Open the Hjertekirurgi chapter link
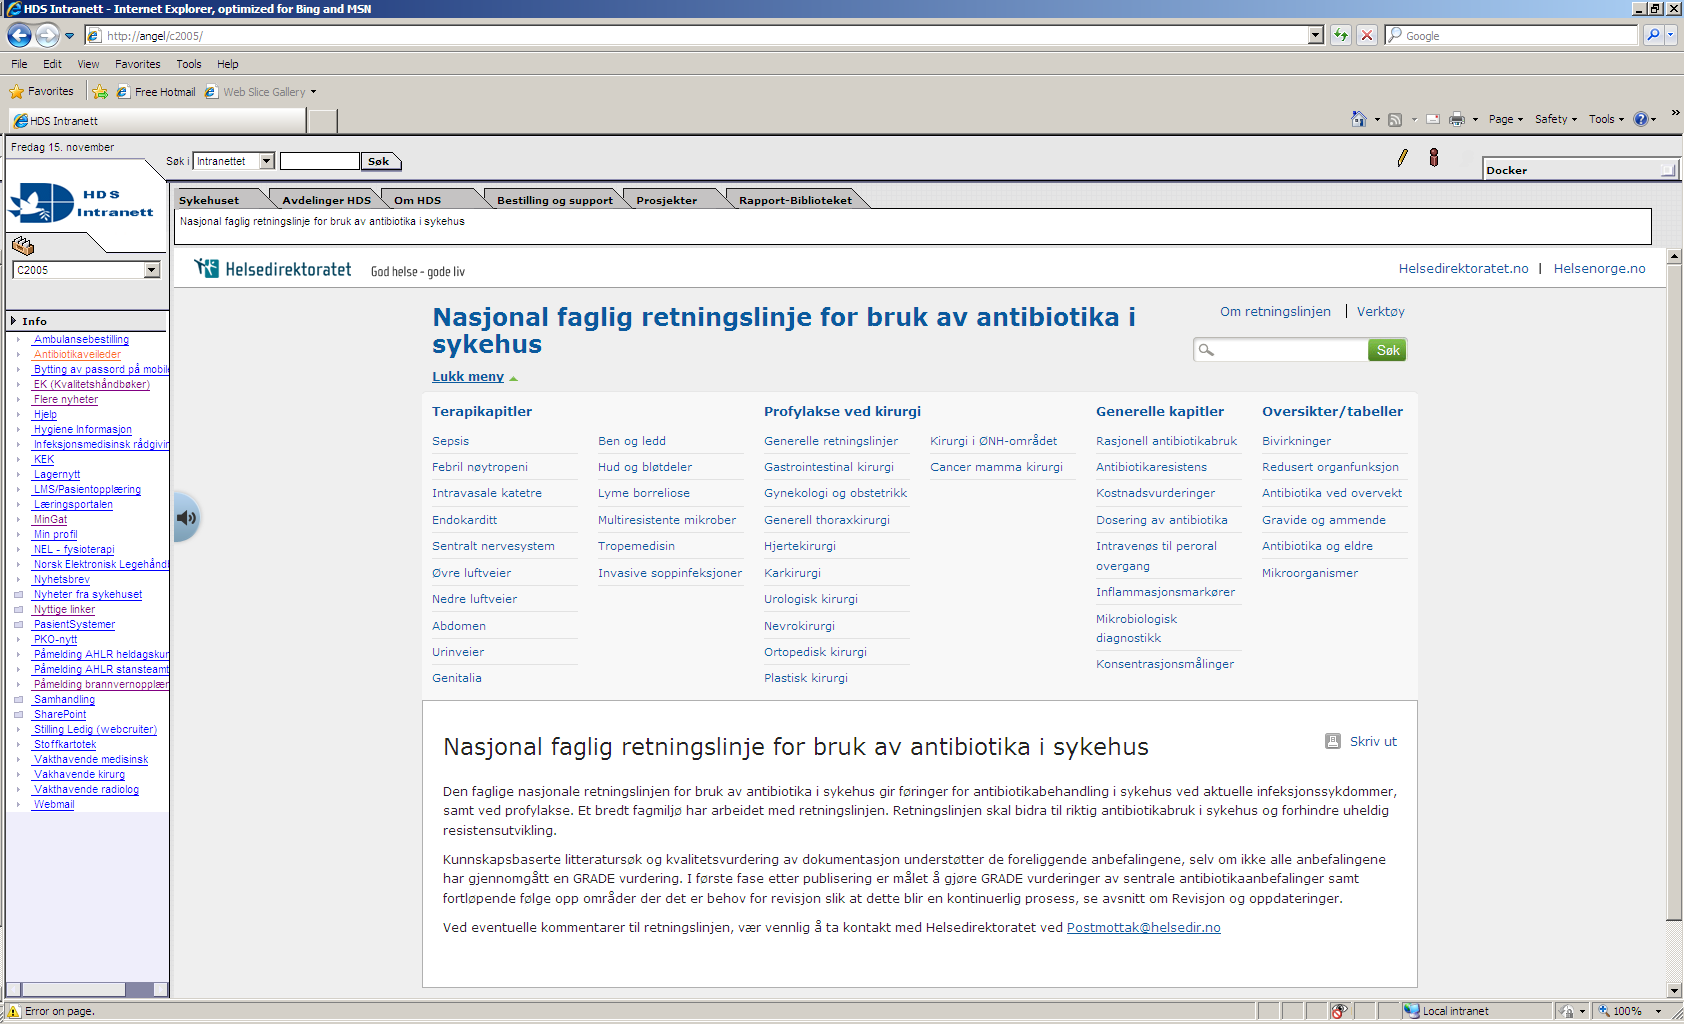The width and height of the screenshot is (1684, 1024). (x=800, y=546)
